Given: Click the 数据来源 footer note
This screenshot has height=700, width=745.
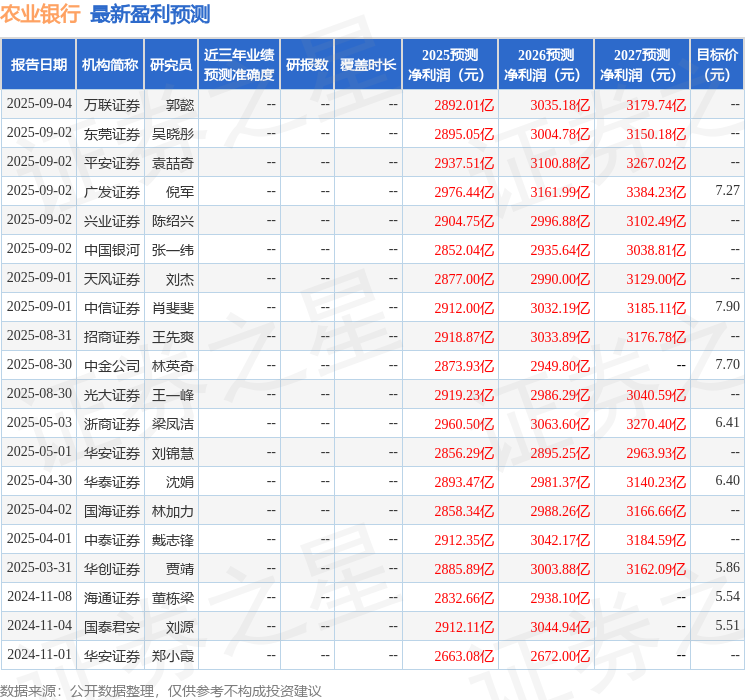Looking at the screenshot, I should [x=161, y=691].
